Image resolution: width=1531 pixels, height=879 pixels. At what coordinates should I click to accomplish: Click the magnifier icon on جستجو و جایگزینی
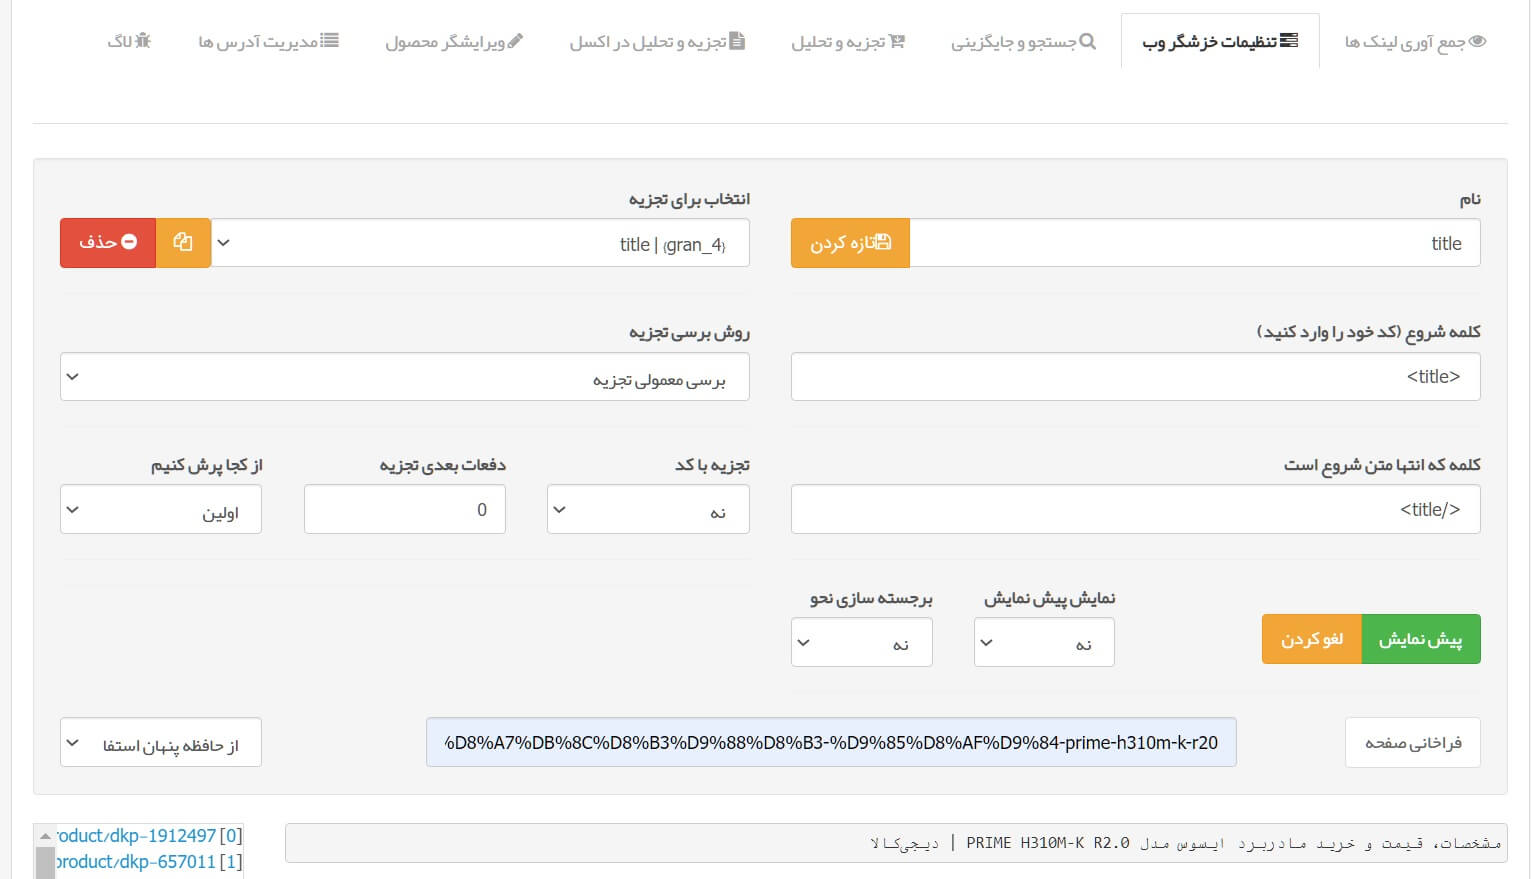[1088, 41]
